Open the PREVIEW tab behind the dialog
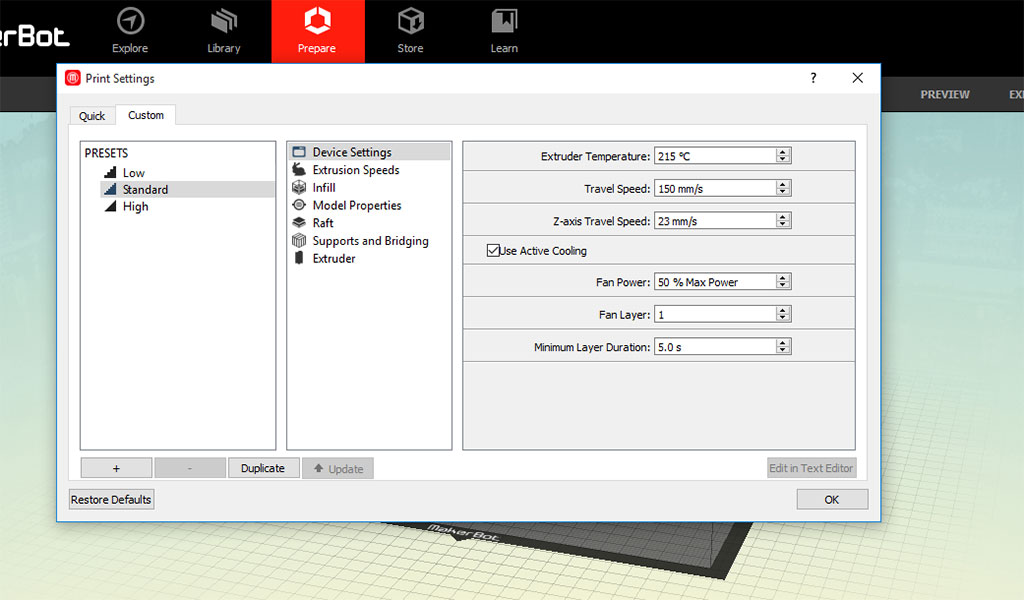This screenshot has height=600, width=1024. [x=945, y=95]
